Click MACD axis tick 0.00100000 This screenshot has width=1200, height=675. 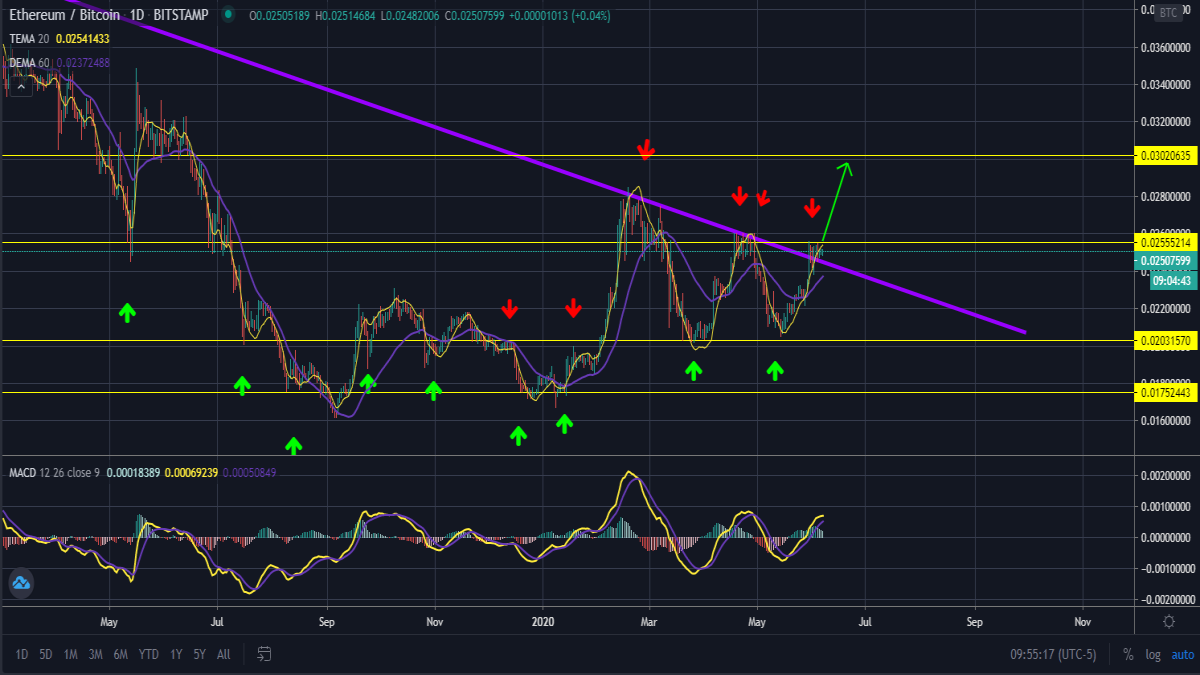[x=1168, y=507]
